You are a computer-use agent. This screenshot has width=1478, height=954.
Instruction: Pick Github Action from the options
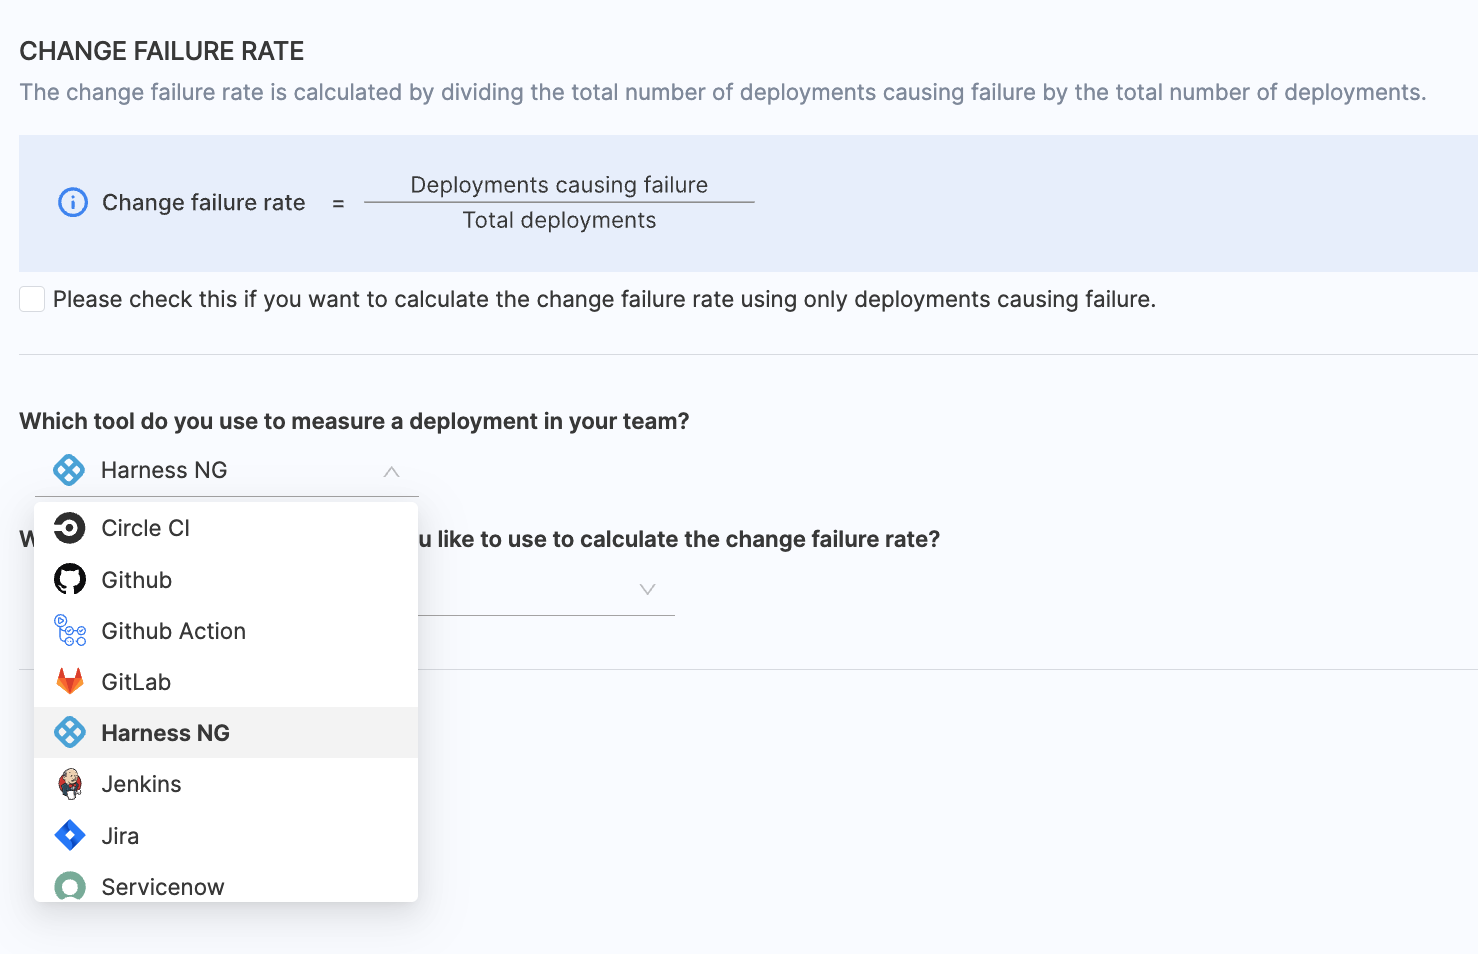click(173, 631)
